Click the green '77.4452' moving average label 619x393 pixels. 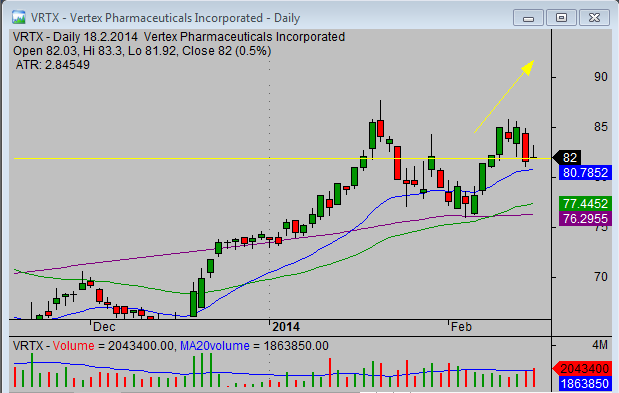[x=585, y=204]
